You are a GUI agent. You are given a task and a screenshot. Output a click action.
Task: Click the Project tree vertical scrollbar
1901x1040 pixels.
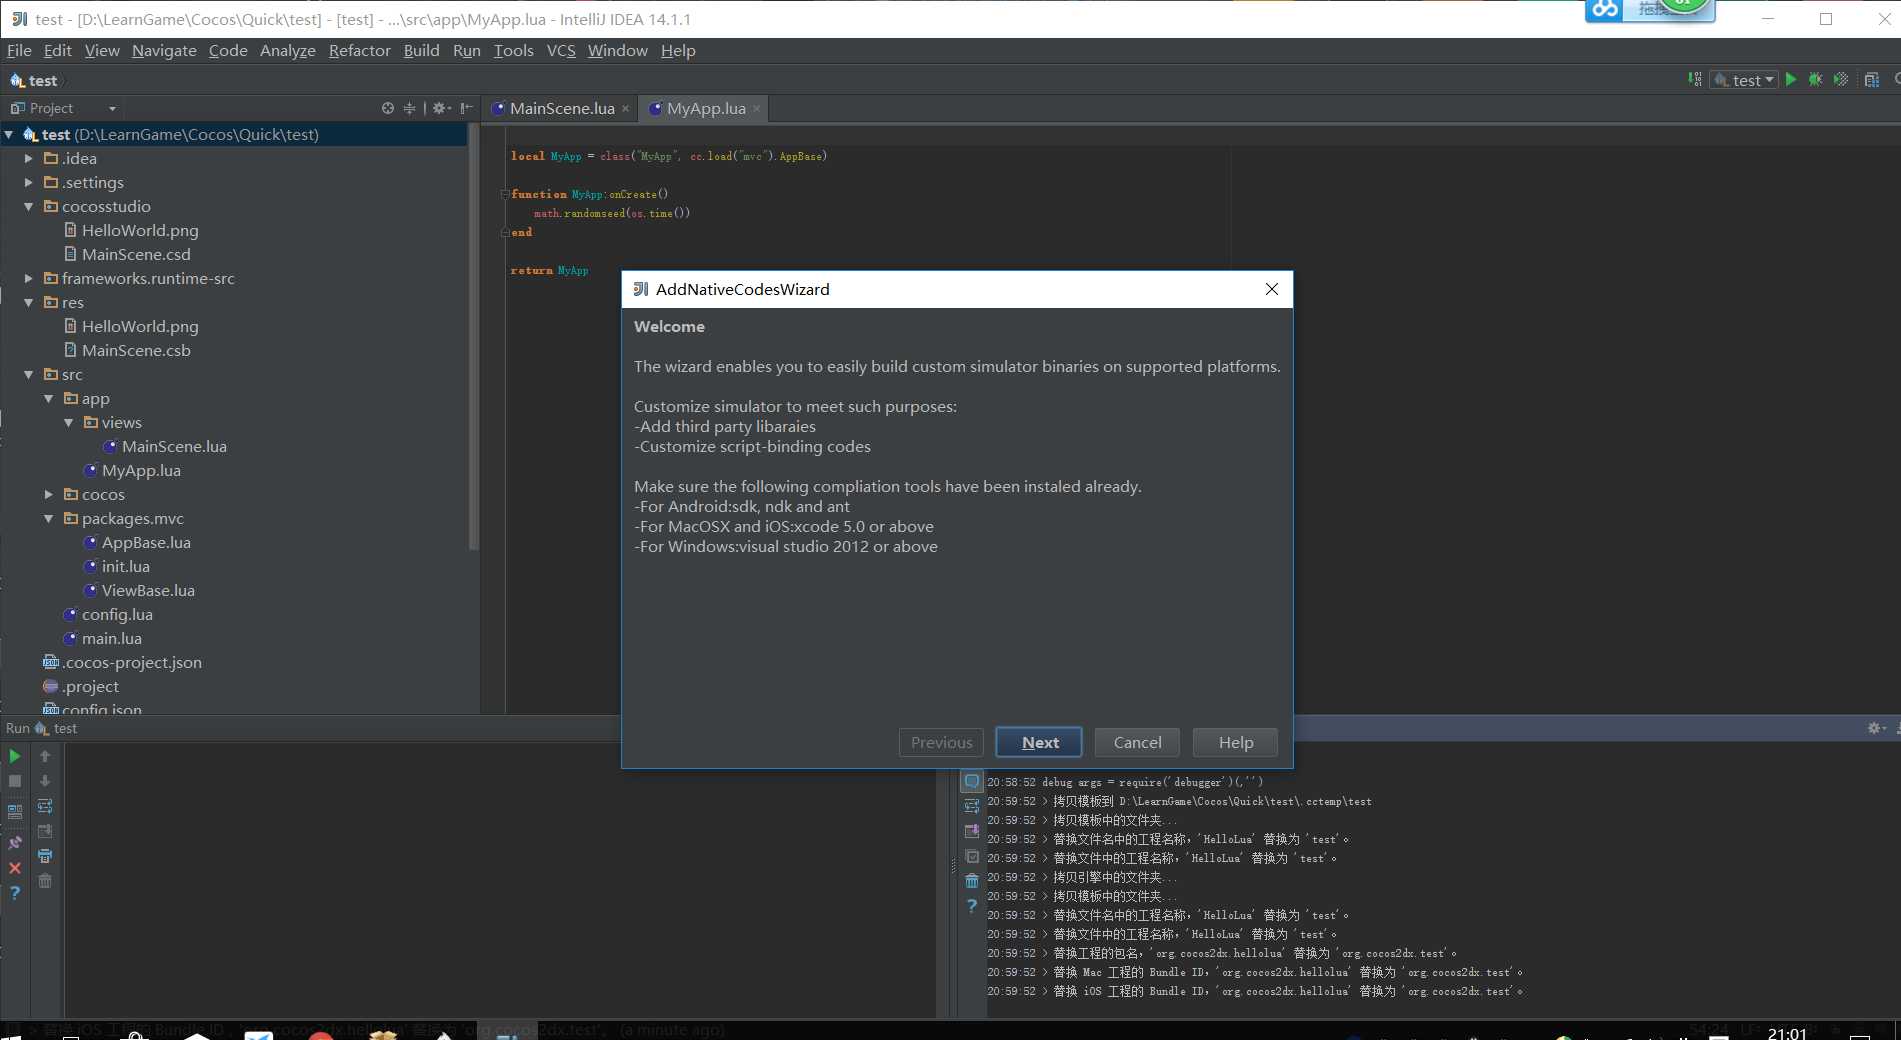[474, 338]
